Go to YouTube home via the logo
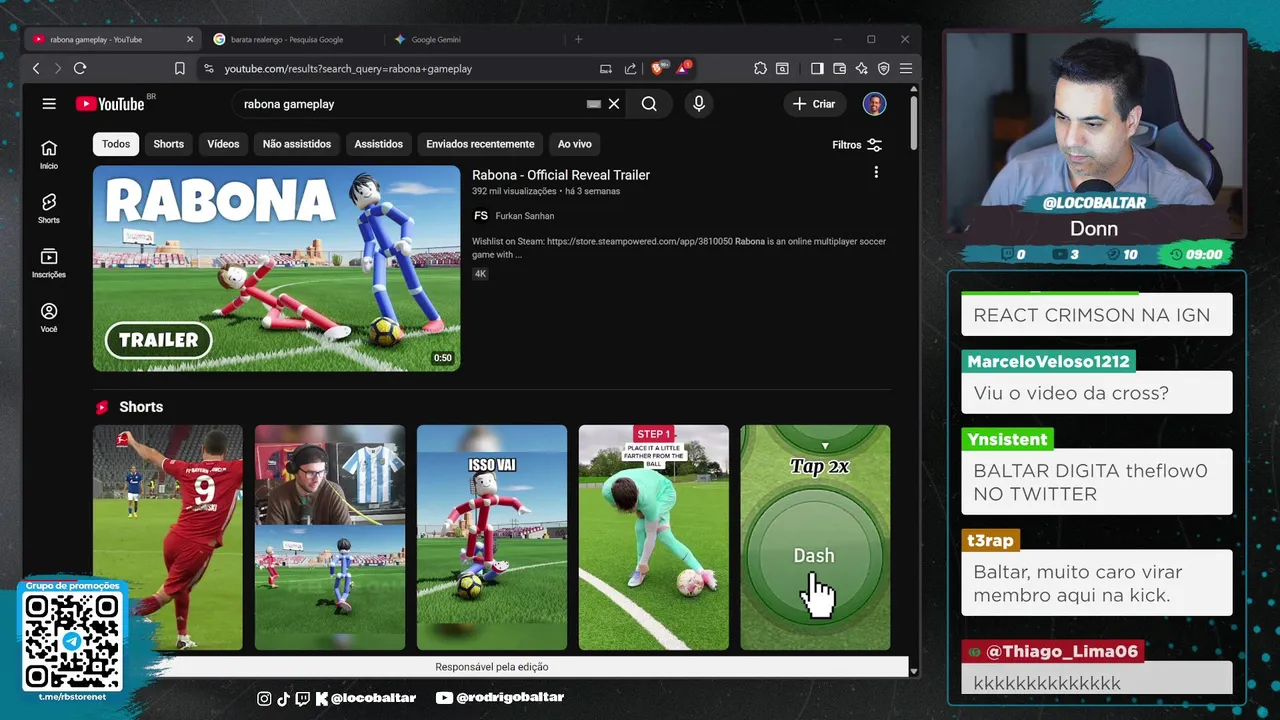Screen dimensions: 1280x720 (x=110, y=104)
